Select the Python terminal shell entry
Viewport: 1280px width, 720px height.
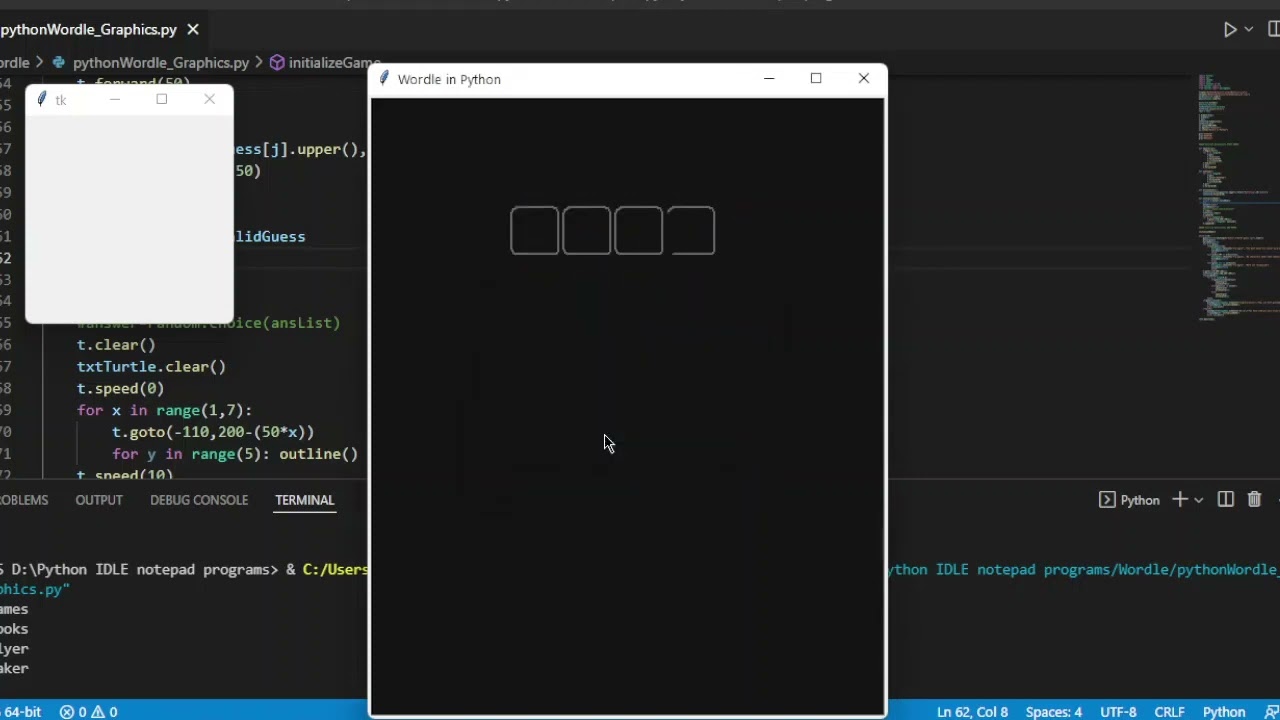1129,500
